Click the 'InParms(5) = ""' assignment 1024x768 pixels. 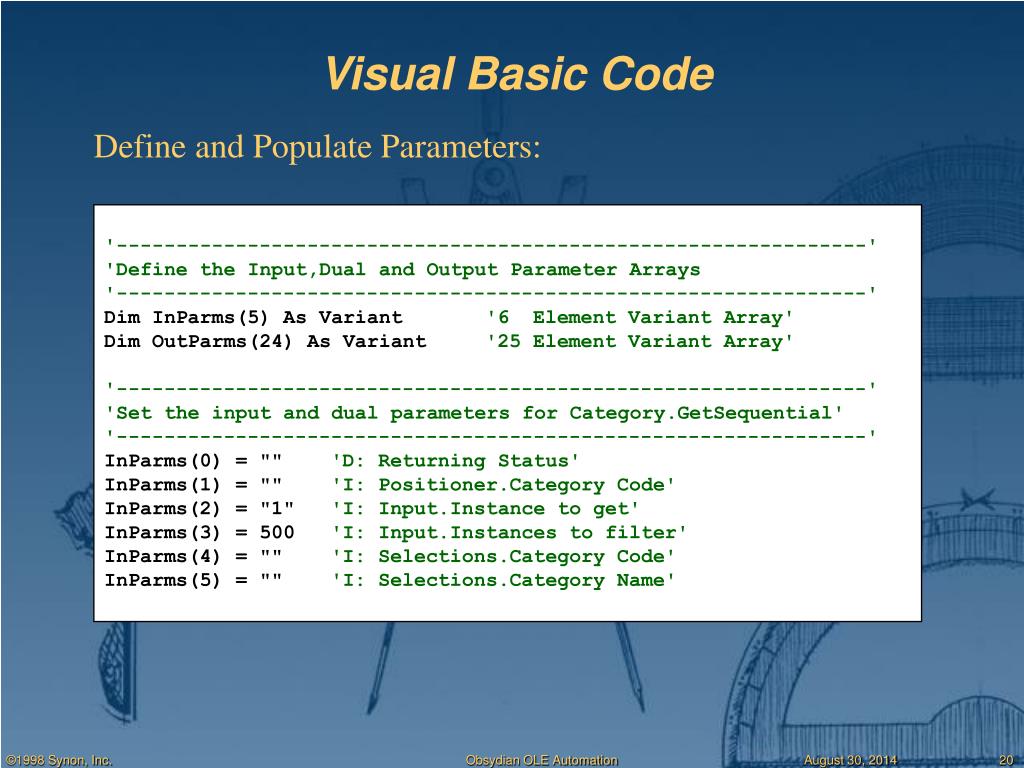point(193,581)
